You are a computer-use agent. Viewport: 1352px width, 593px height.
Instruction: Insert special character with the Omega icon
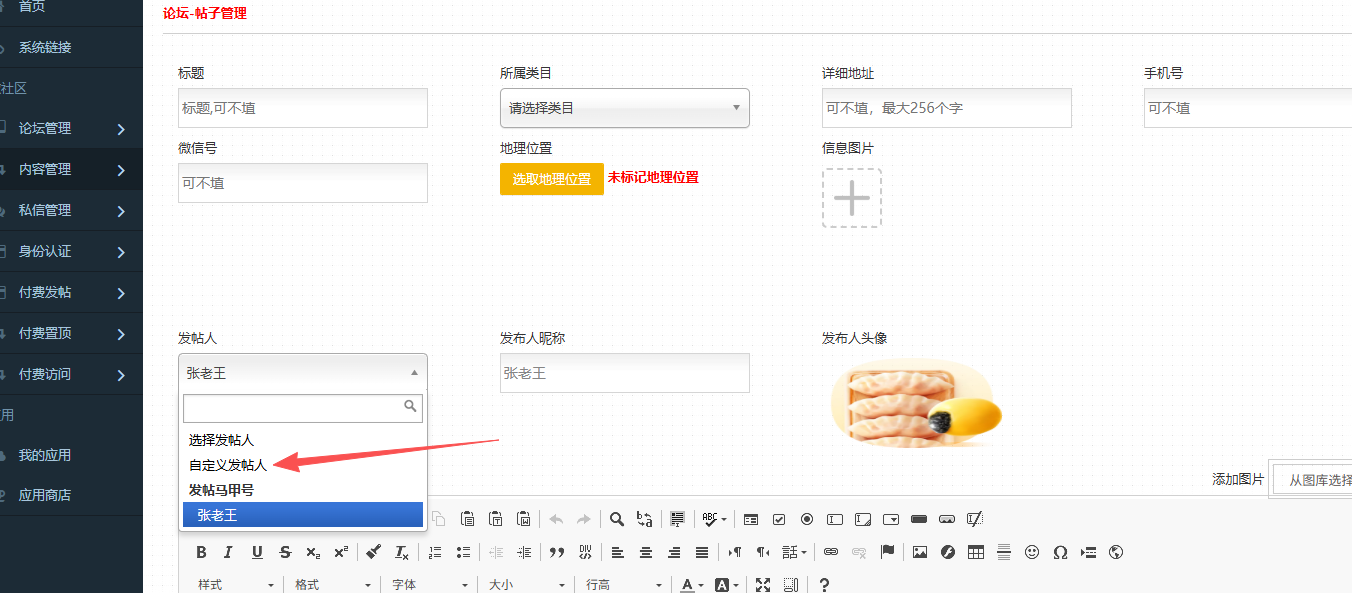(x=1060, y=552)
